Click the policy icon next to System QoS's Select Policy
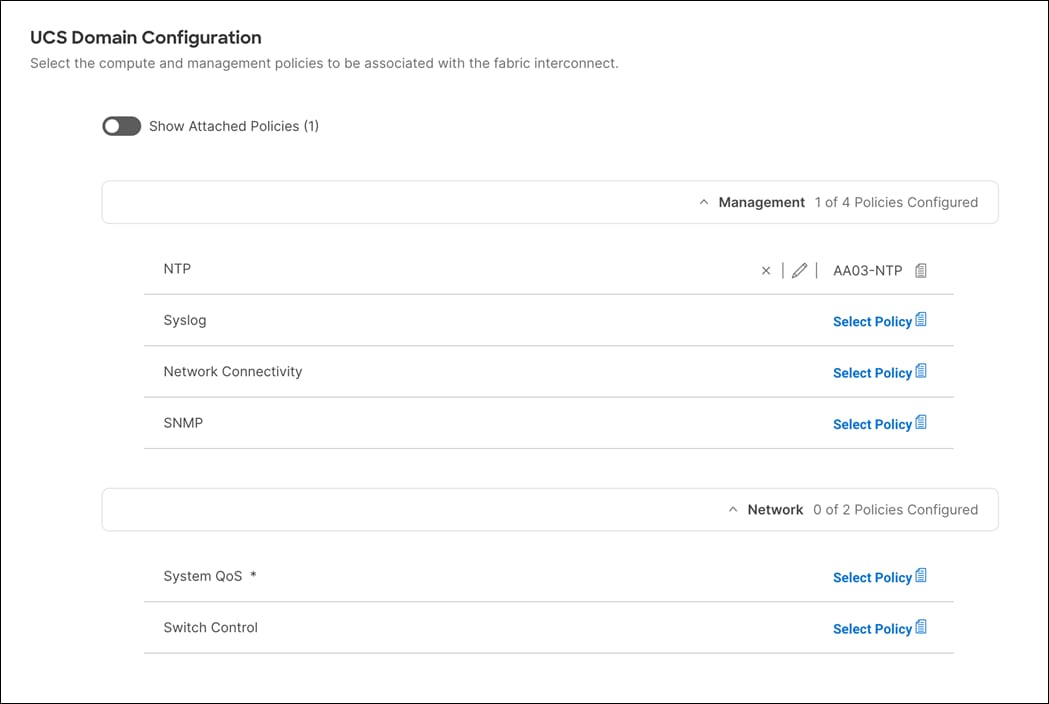The height and width of the screenshot is (704, 1049). (x=921, y=577)
